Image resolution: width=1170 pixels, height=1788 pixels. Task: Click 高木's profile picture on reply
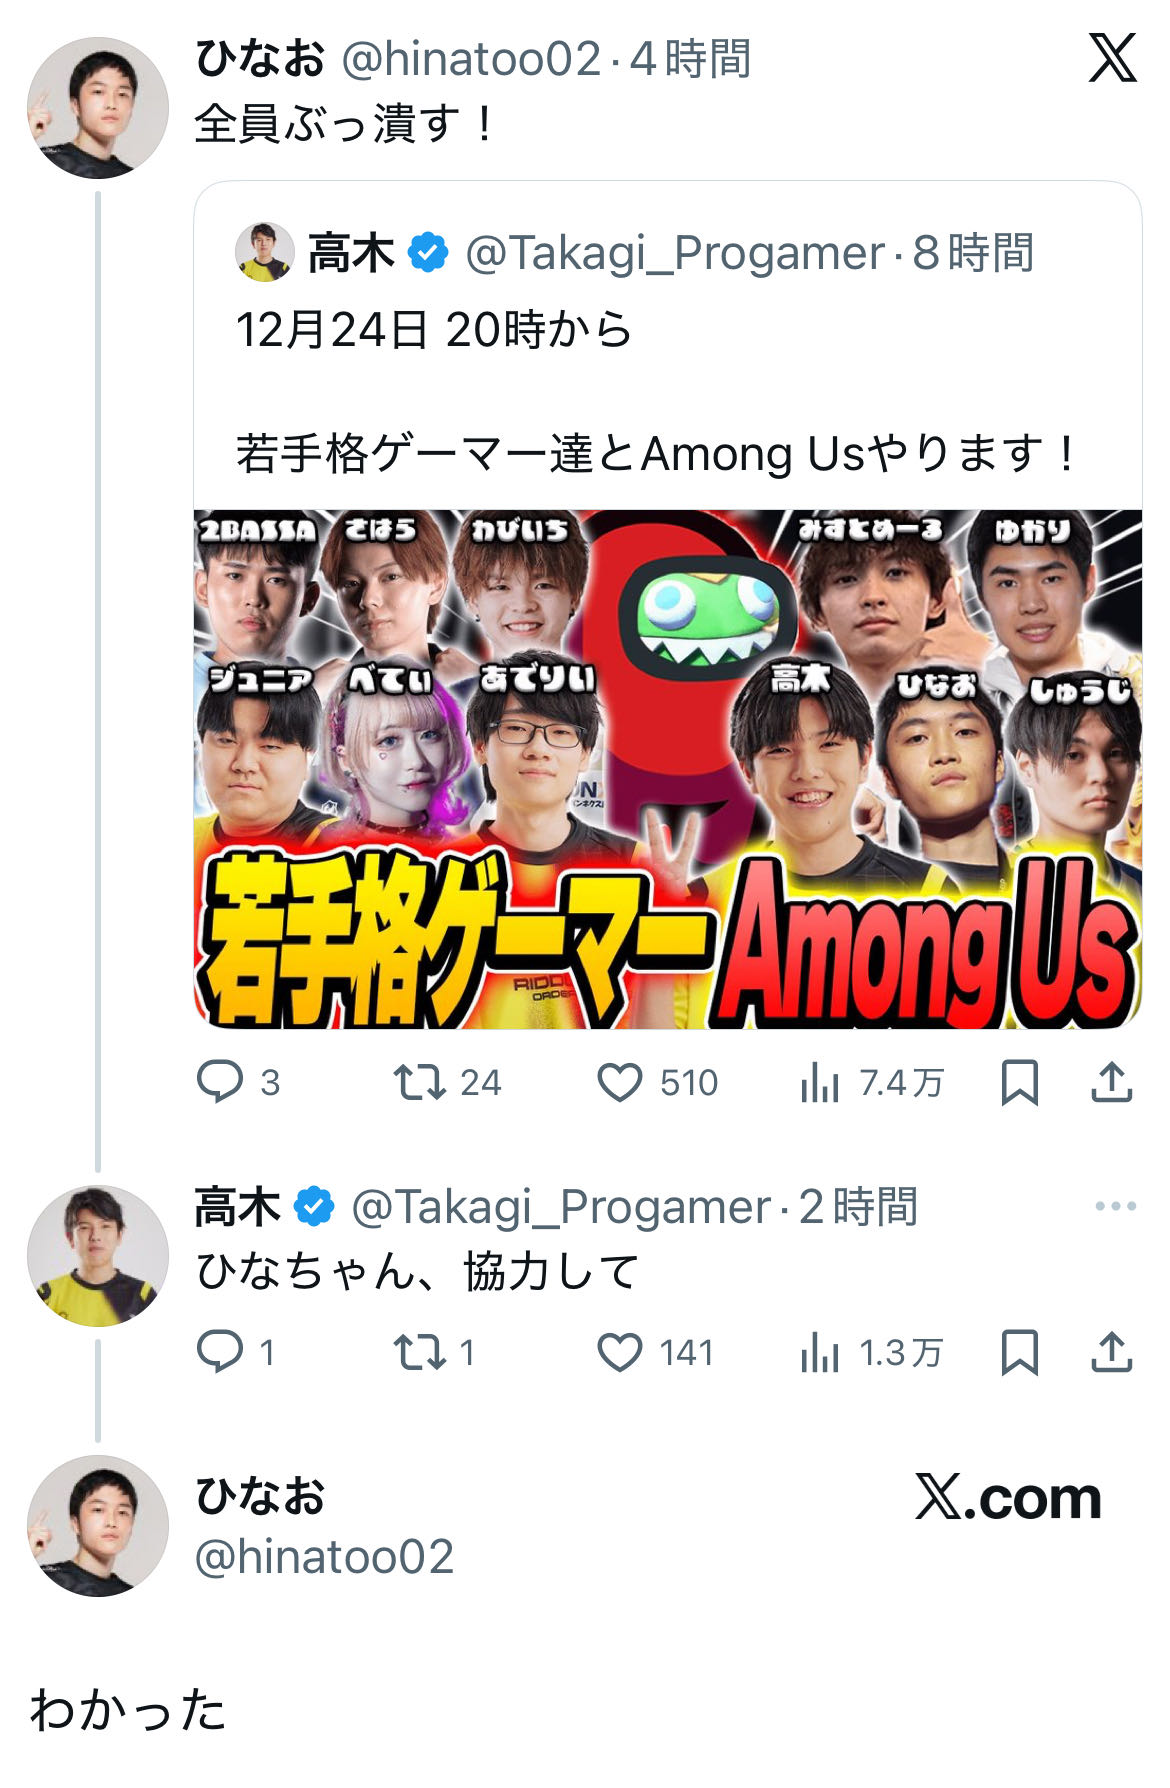pos(97,1256)
